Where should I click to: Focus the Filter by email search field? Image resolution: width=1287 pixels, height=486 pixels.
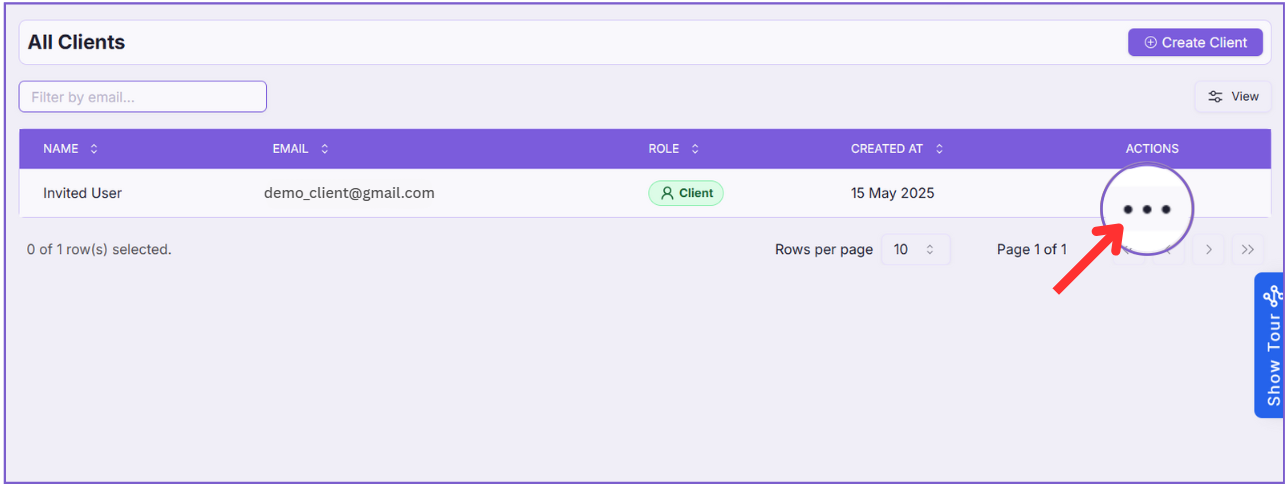point(143,97)
